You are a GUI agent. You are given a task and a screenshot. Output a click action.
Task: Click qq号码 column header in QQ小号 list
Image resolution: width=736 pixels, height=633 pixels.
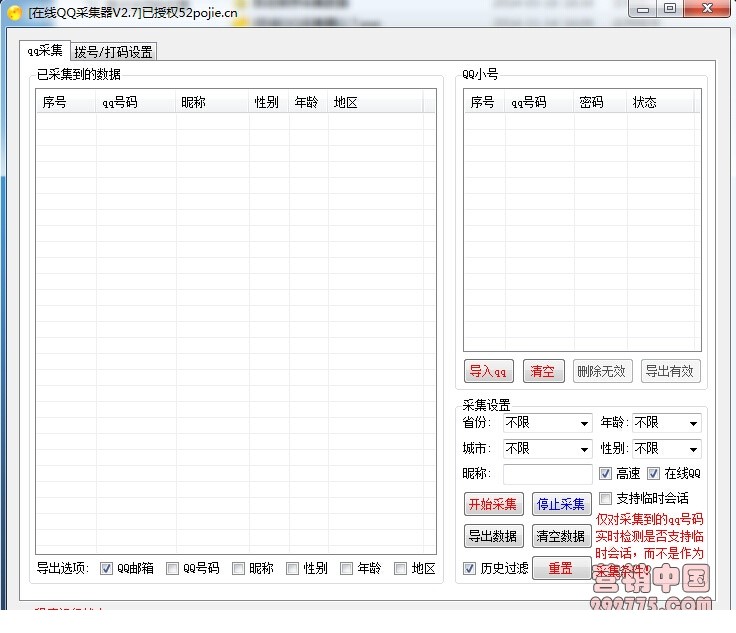[x=539, y=102]
